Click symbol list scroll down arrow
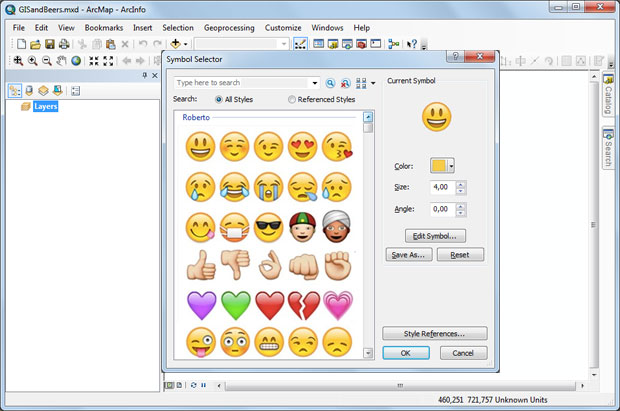The height and width of the screenshot is (411, 620). [368, 353]
